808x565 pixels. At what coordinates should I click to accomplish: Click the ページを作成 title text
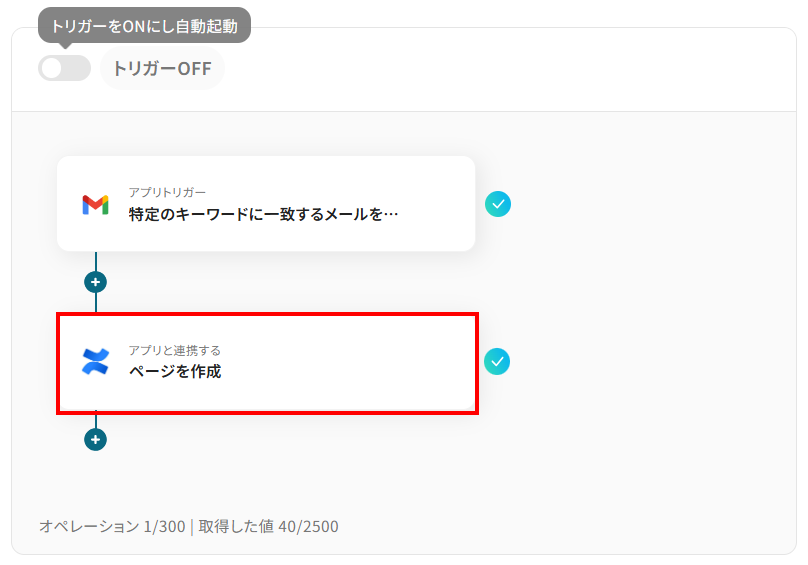coord(174,372)
